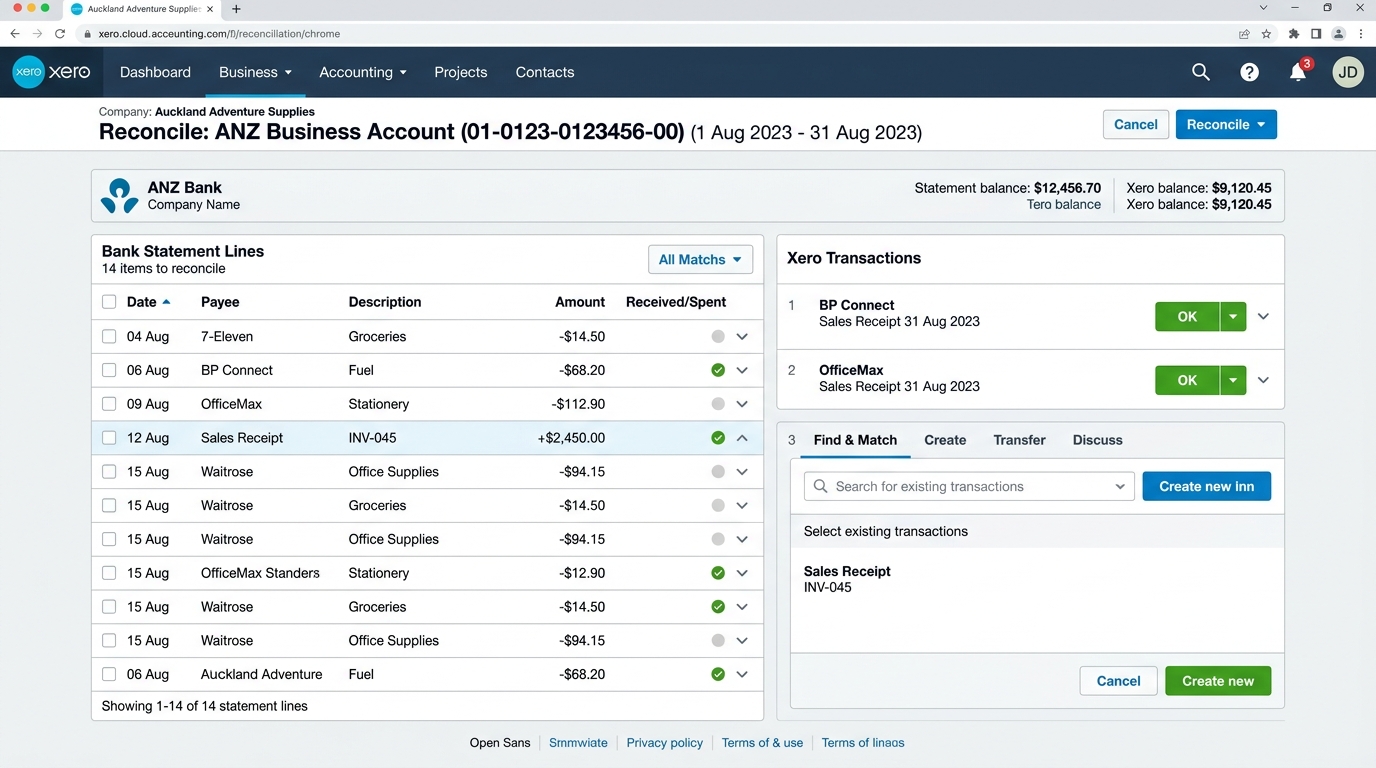
Task: Tick the checkbox for 09 Aug OfficeMax row
Action: (x=109, y=404)
